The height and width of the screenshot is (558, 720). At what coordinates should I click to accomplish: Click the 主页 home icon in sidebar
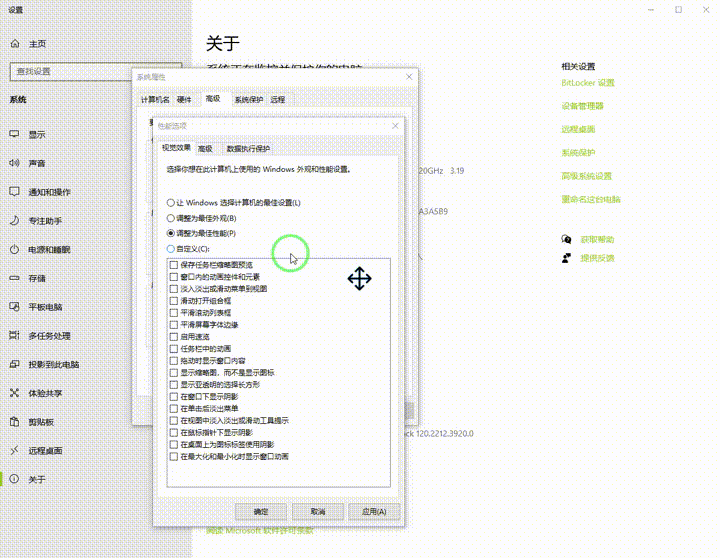click(15, 44)
